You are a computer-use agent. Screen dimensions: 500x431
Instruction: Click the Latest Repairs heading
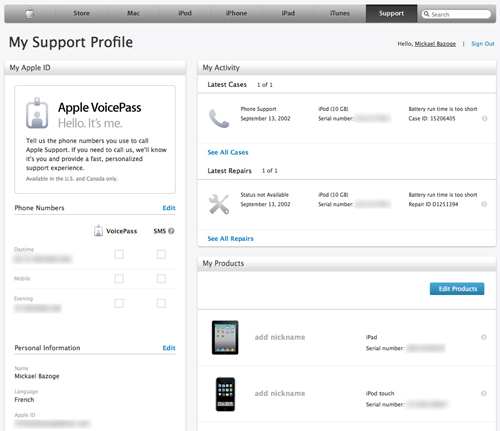click(x=229, y=171)
